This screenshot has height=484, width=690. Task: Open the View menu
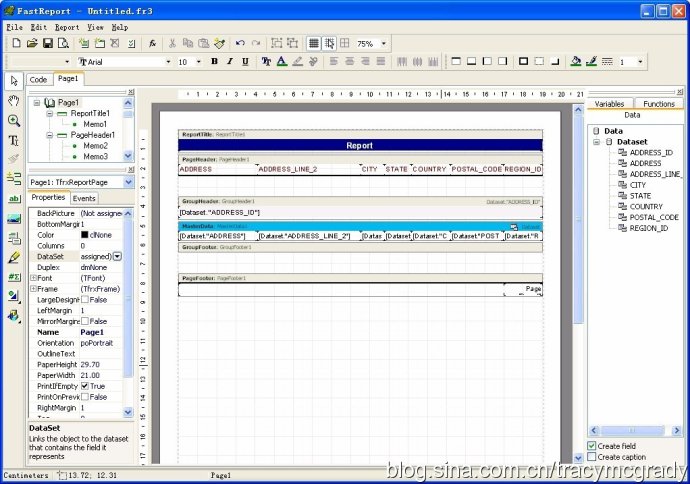[95, 27]
